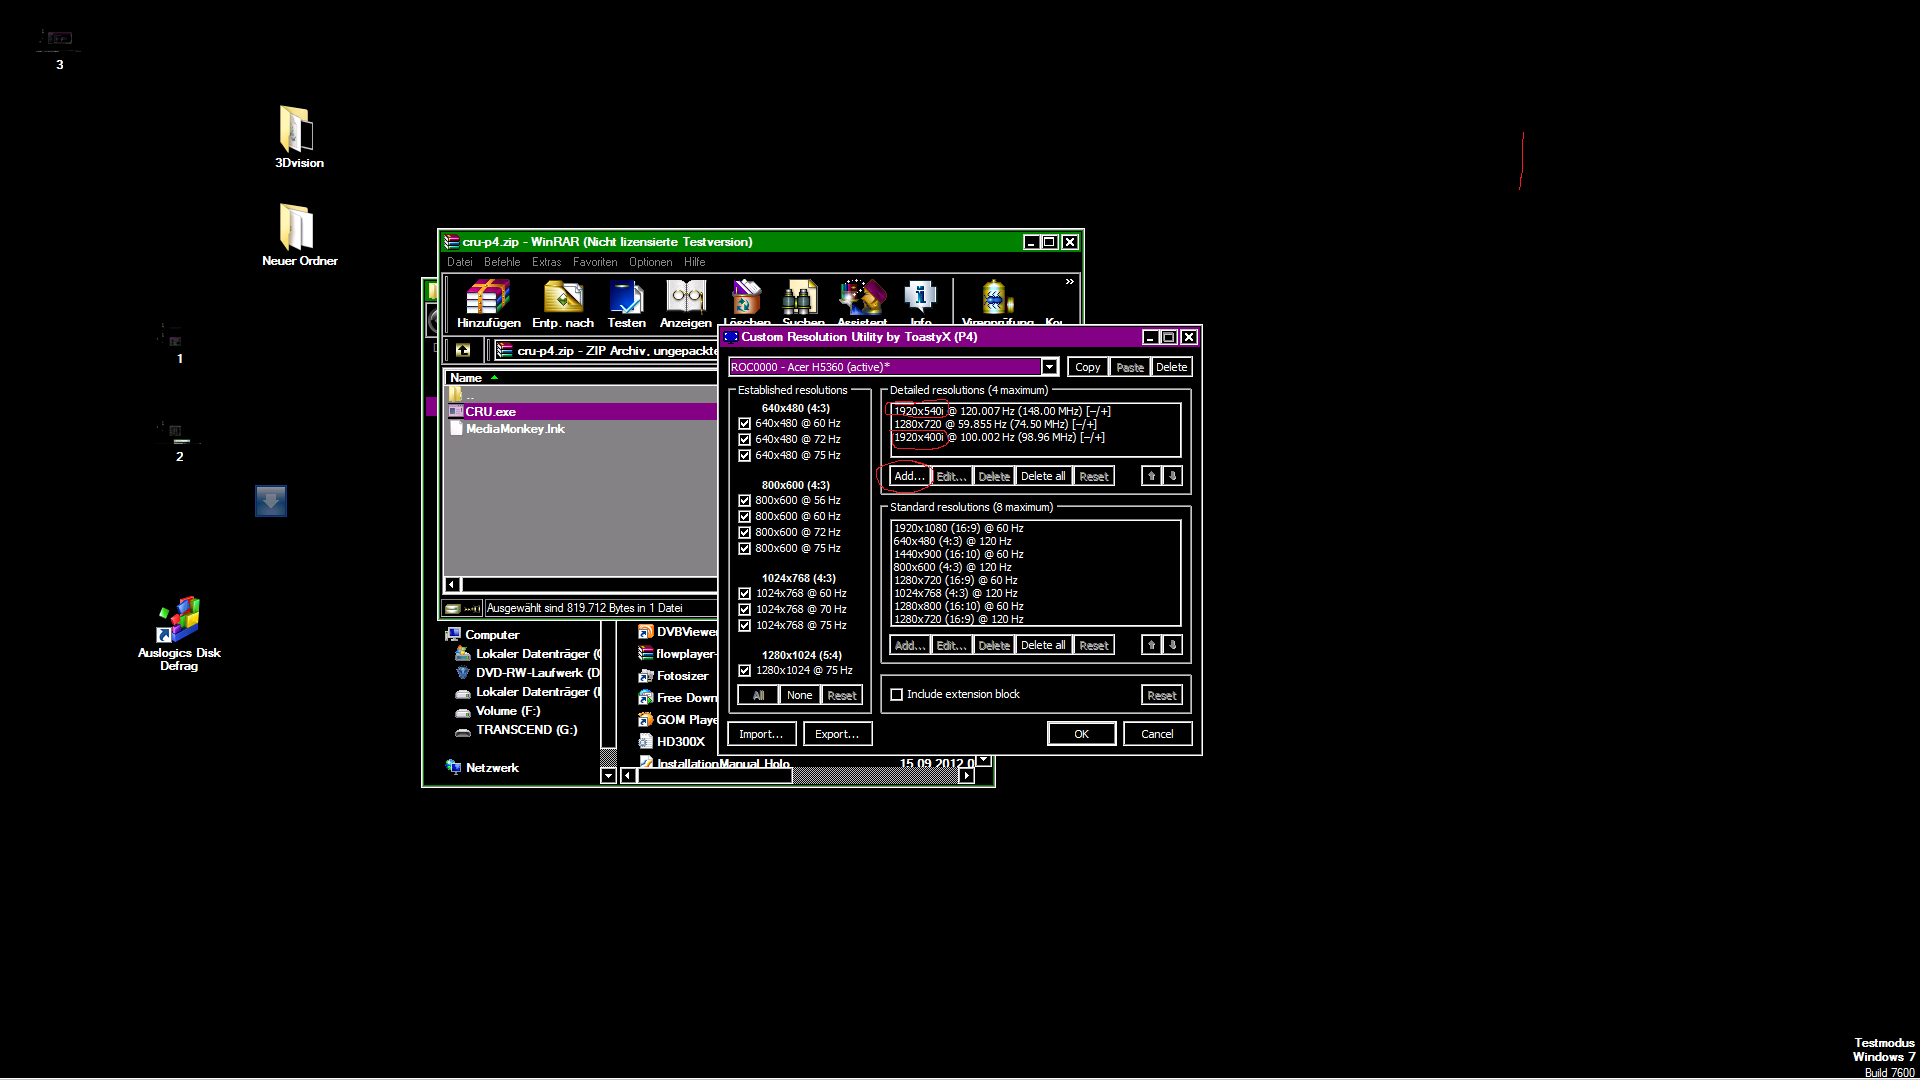
Task: Click the Import... button
Action: [x=761, y=734]
